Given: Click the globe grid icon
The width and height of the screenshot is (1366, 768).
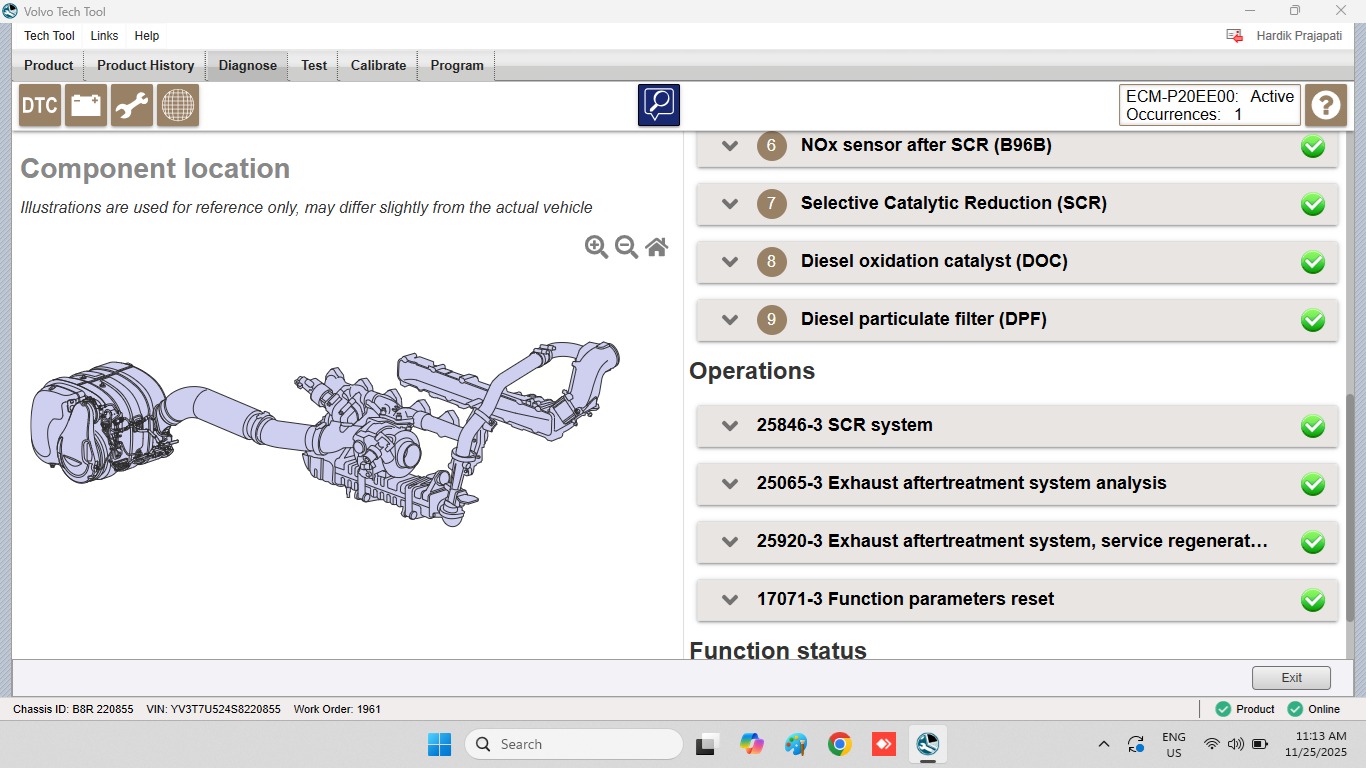Looking at the screenshot, I should (178, 105).
